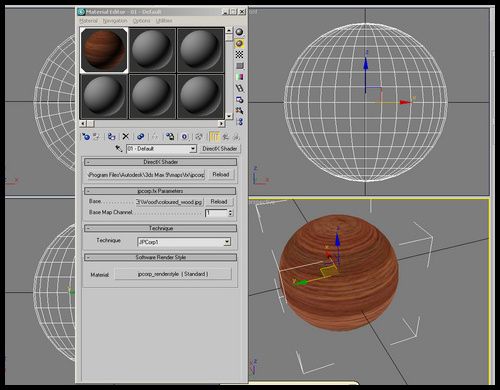The height and width of the screenshot is (390, 500).
Task: Collapse the DirectX Shader rollout
Action: pos(160,162)
